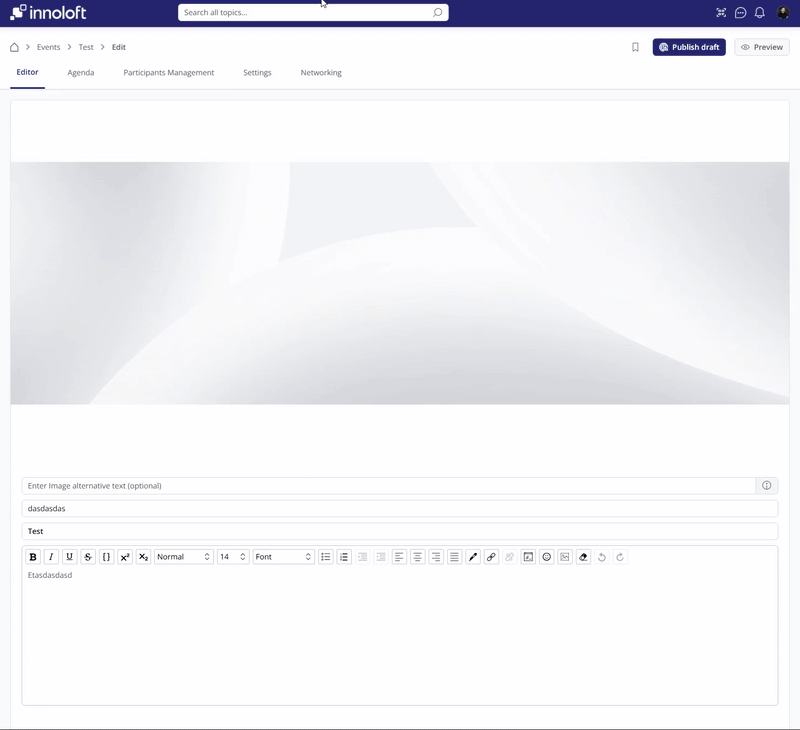The image size is (800, 730).
Task: Open the notifications bell
Action: (760, 13)
